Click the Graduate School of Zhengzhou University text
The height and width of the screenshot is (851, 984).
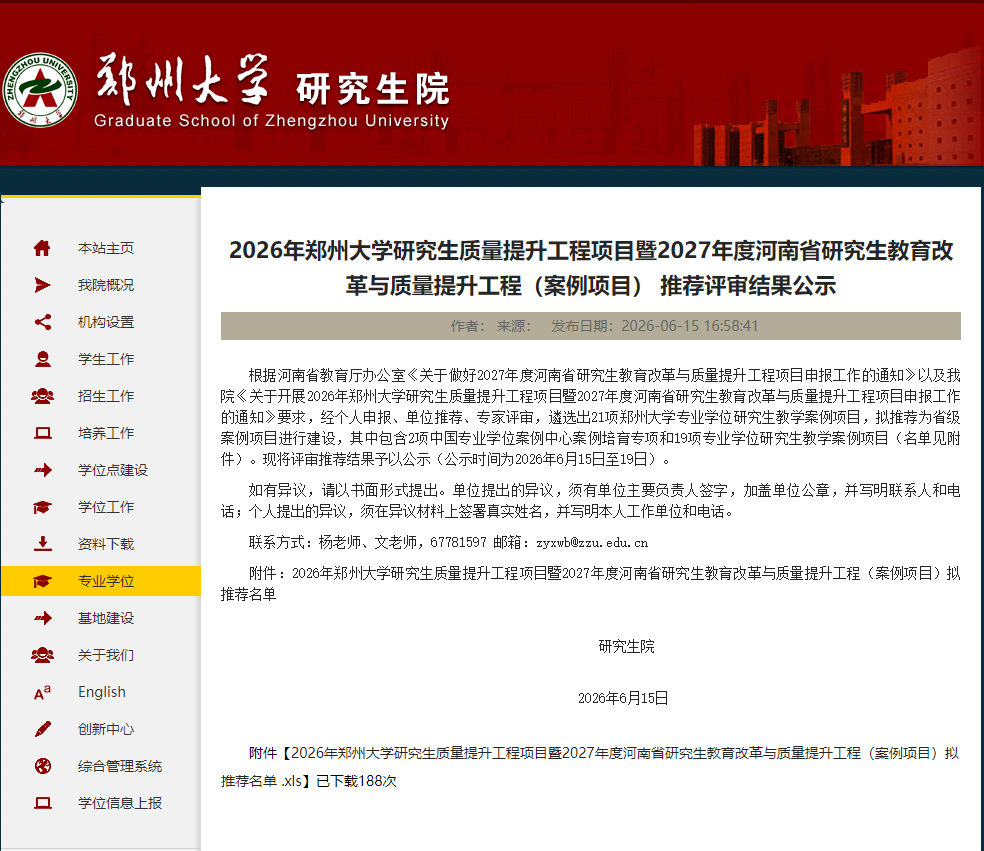(x=271, y=120)
